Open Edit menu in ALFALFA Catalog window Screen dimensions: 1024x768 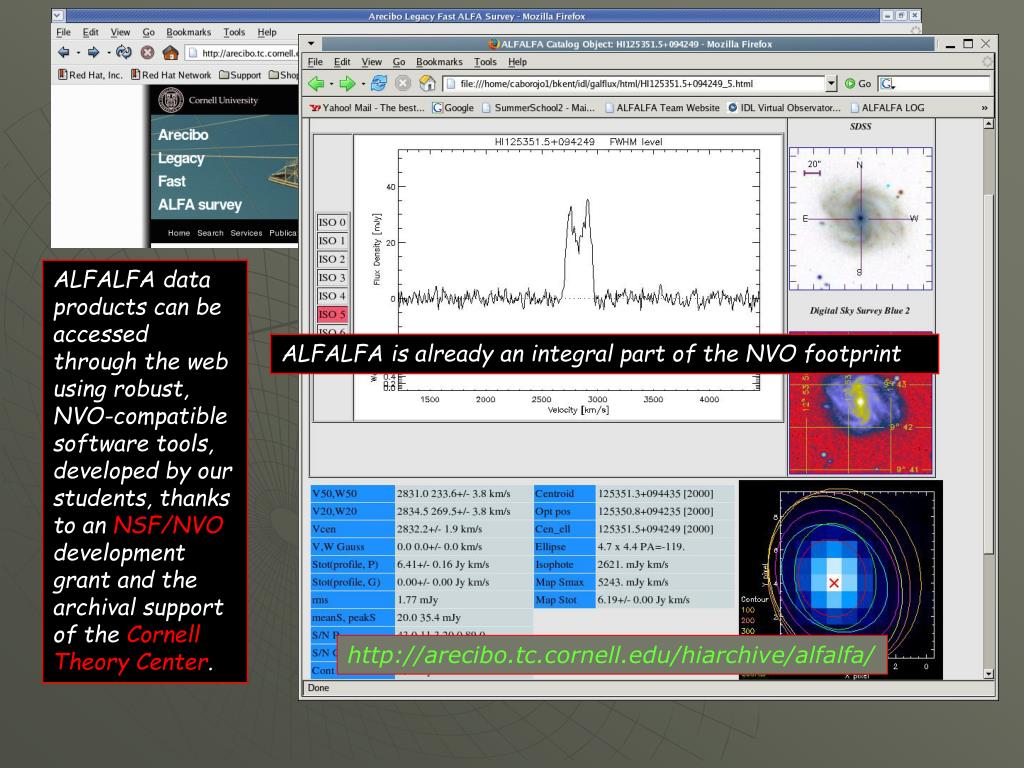point(342,61)
